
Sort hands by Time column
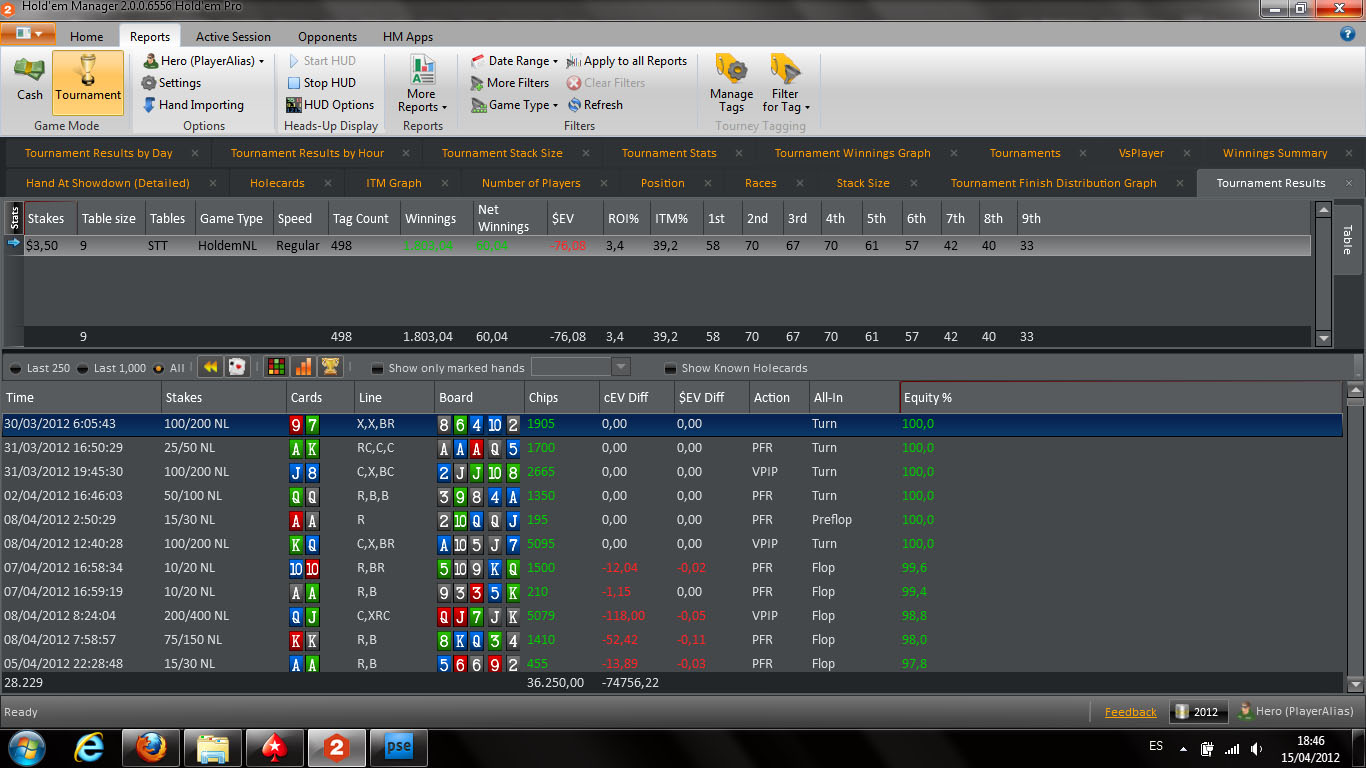coord(81,397)
